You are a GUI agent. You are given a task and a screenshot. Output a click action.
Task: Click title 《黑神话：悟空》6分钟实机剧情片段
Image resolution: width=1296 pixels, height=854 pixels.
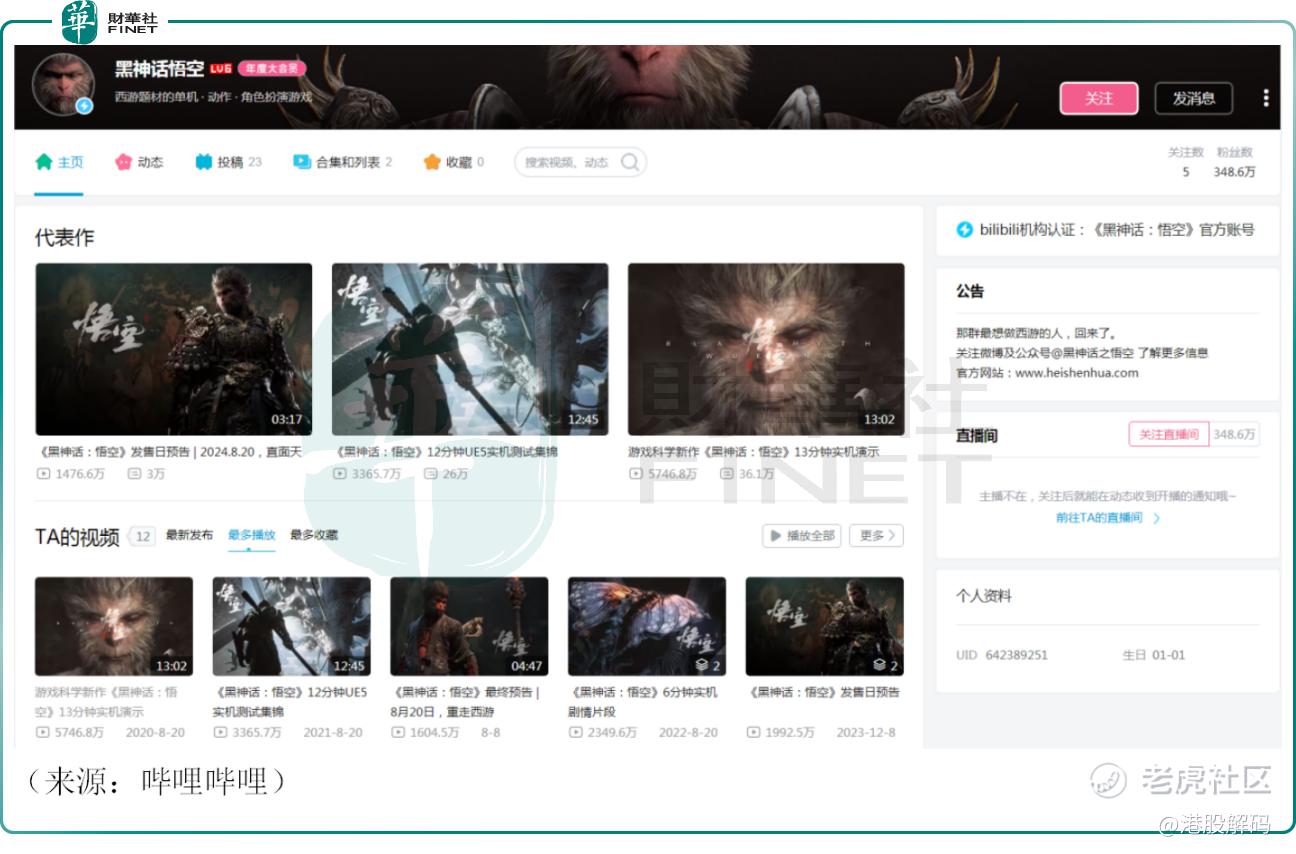(x=643, y=702)
